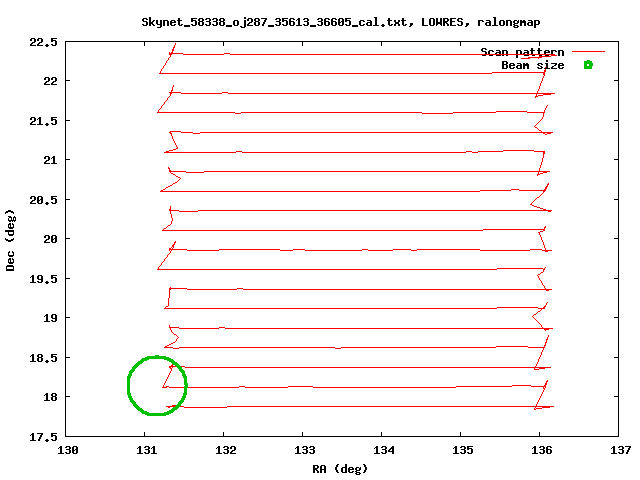Image resolution: width=640 pixels, height=480 pixels.
Task: Click the x-axis tick label 133
Action: 304,450
